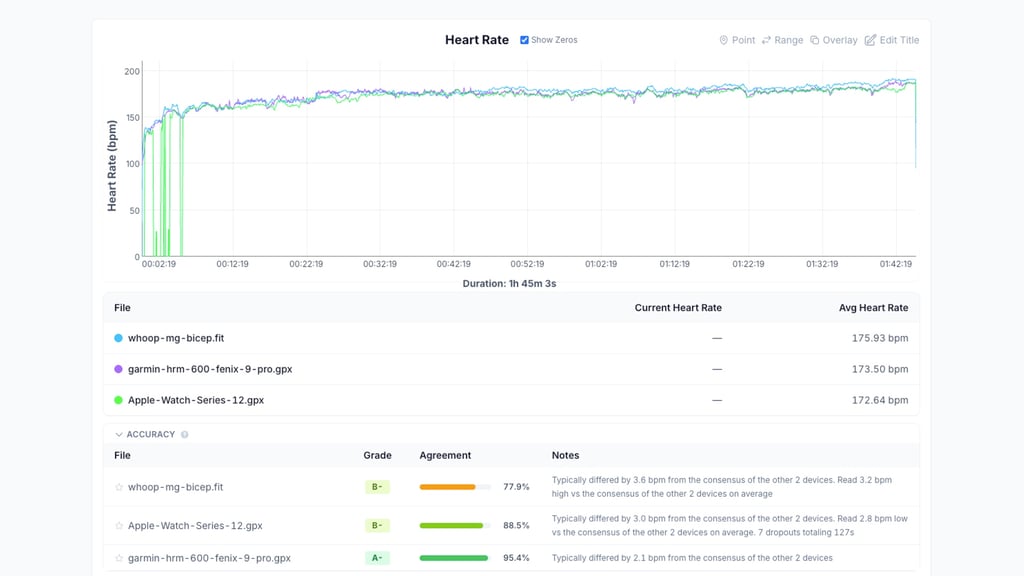Select whoop-mg-bicep.fit in the legend table
The width and height of the screenshot is (1024, 576).
(176, 338)
